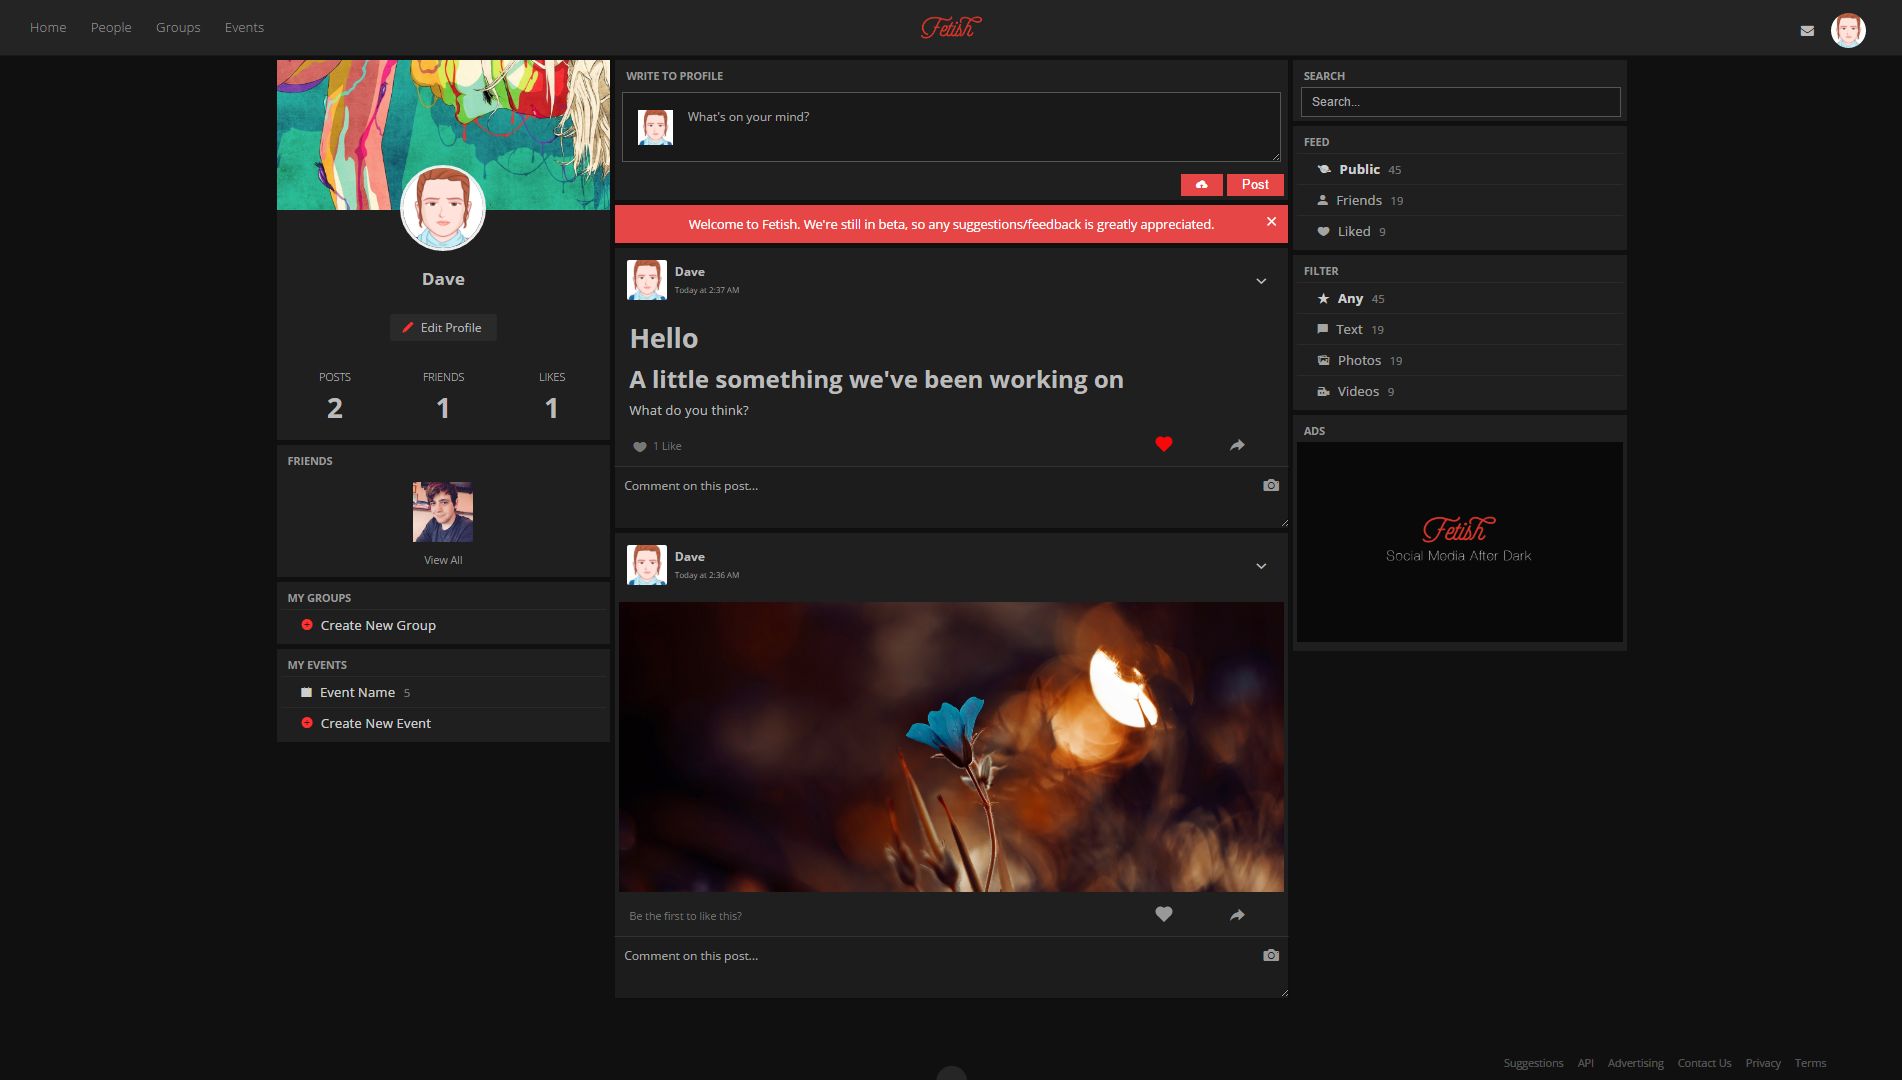Image resolution: width=1902 pixels, height=1080 pixels.
Task: Click the Edit Profile button
Action: coord(443,327)
